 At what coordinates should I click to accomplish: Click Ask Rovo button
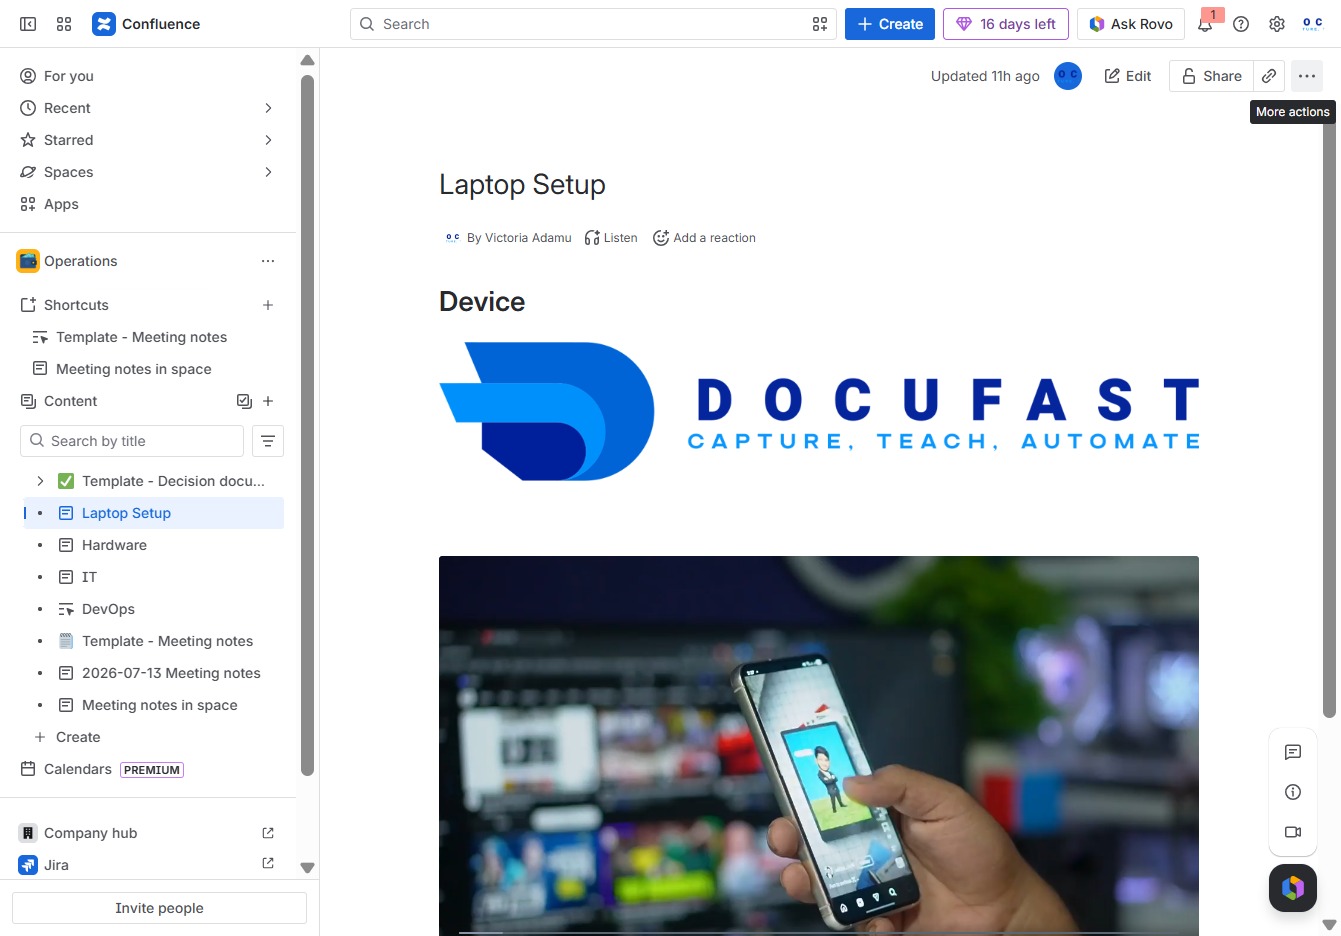pos(1131,24)
